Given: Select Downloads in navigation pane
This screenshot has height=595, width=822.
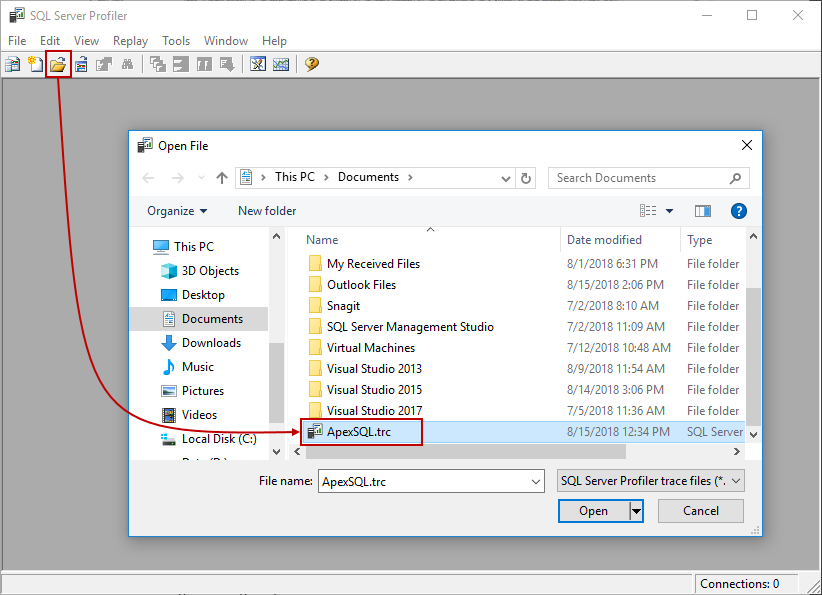Looking at the screenshot, I should pos(201,343).
